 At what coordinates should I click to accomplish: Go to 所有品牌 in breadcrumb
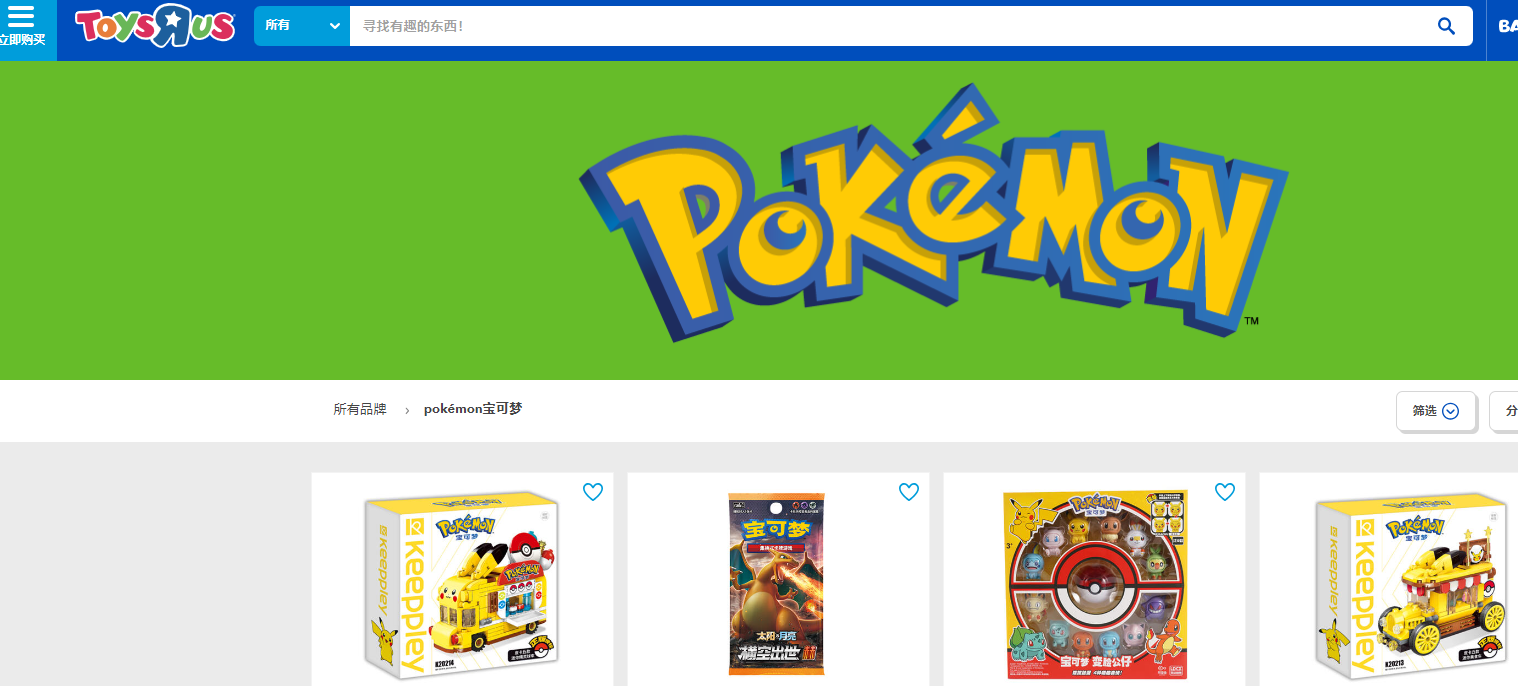(x=360, y=410)
